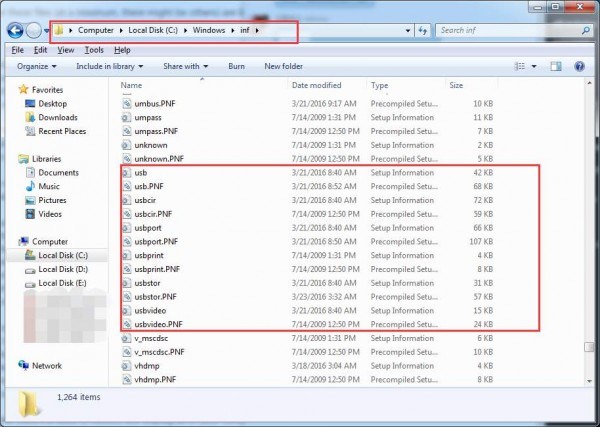This screenshot has width=600, height=427.
Task: Sort by Size column header
Action: 456,85
